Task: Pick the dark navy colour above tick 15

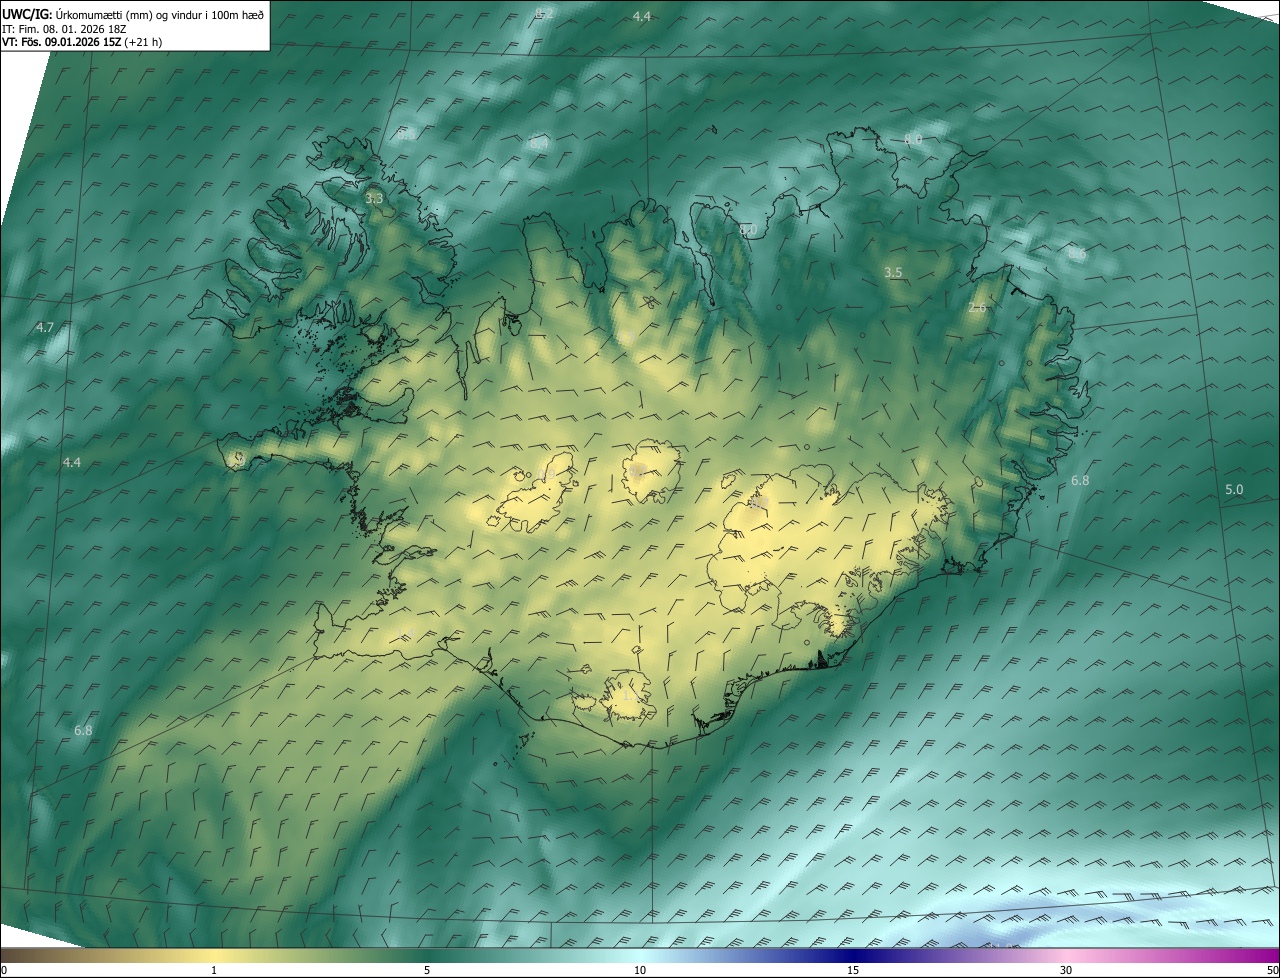Action: tap(853, 955)
